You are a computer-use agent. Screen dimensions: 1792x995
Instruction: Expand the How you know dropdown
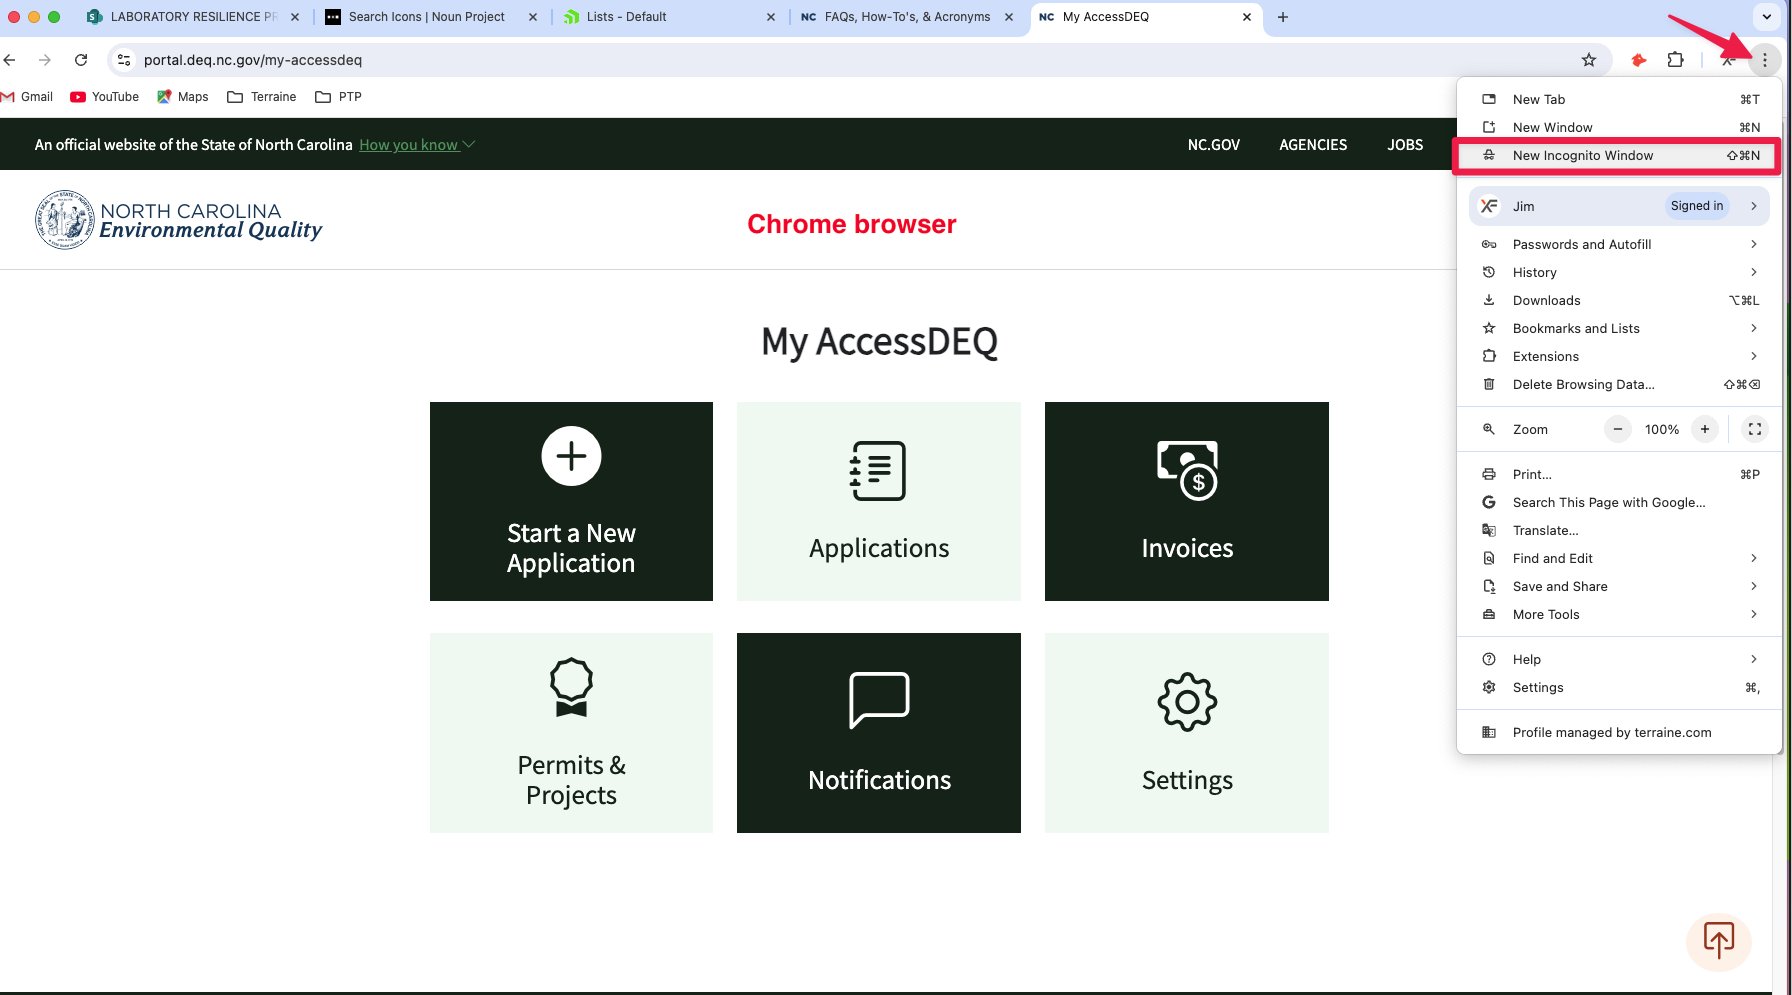pos(417,145)
